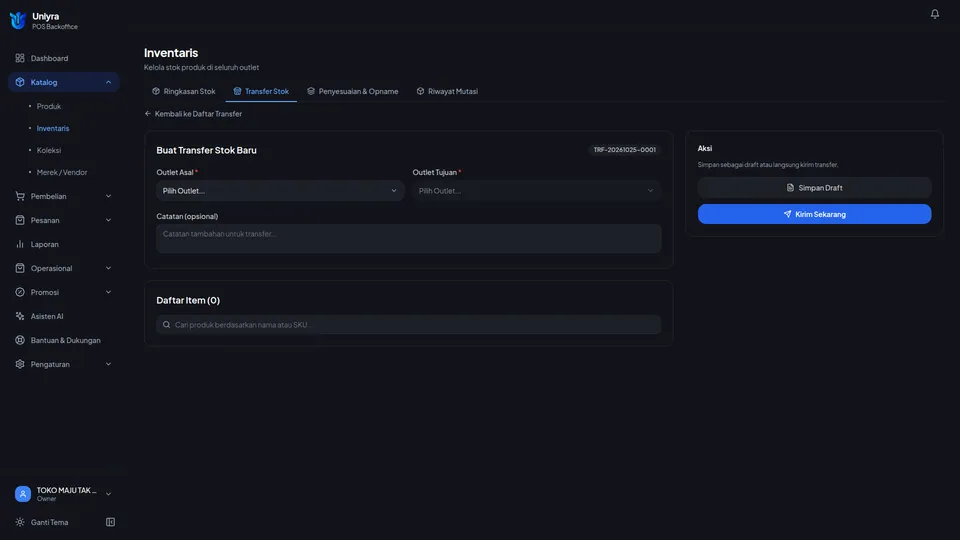Open the TOKO MAJU account menu chevron

[108, 493]
